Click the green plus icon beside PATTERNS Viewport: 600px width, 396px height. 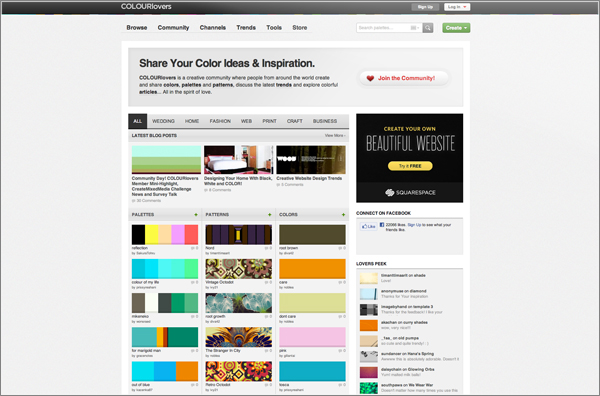click(x=269, y=215)
